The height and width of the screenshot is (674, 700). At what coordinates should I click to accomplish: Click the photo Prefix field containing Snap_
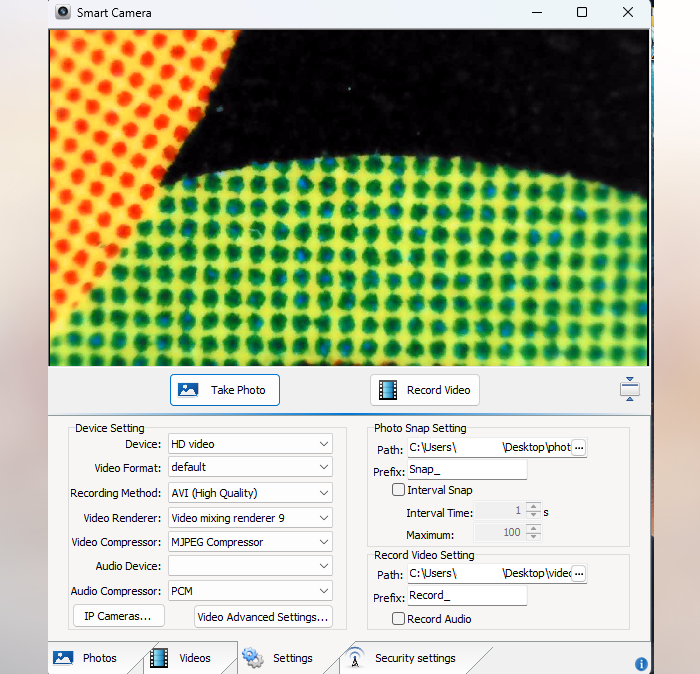(x=466, y=470)
